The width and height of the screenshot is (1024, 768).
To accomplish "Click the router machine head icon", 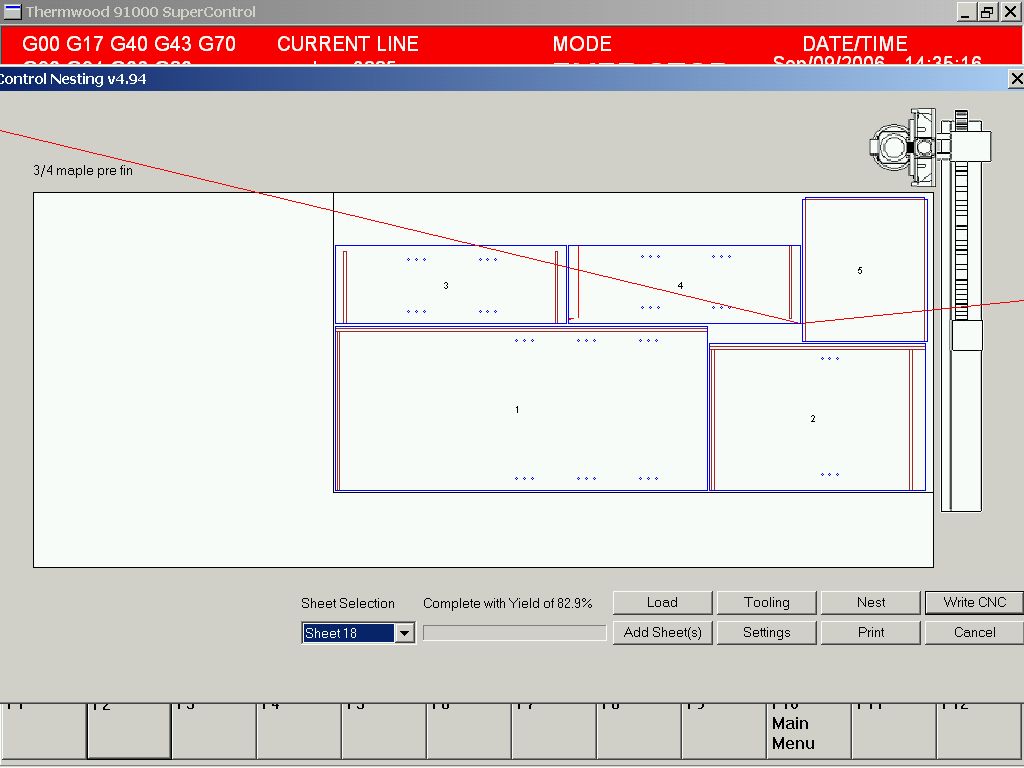I will (904, 148).
